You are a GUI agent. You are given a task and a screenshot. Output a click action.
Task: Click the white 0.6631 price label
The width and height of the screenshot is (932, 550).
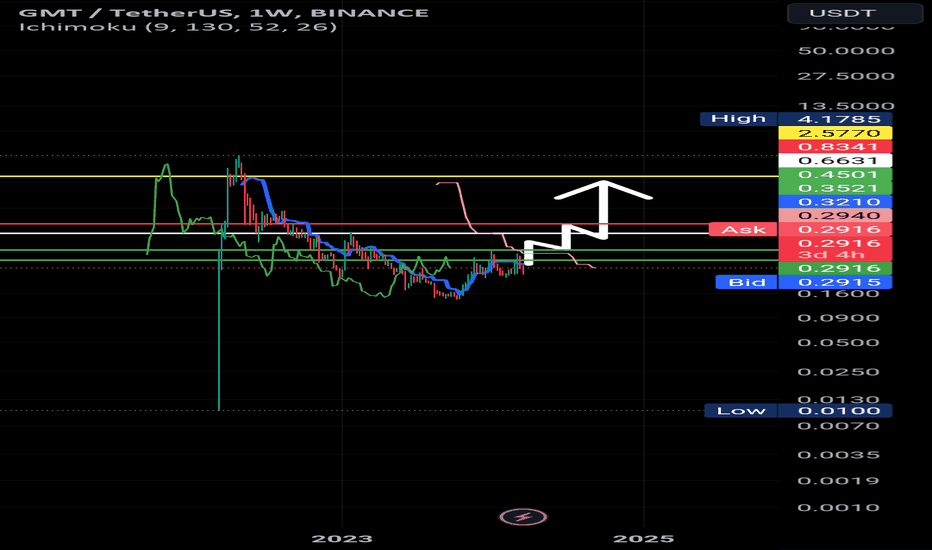[835, 161]
